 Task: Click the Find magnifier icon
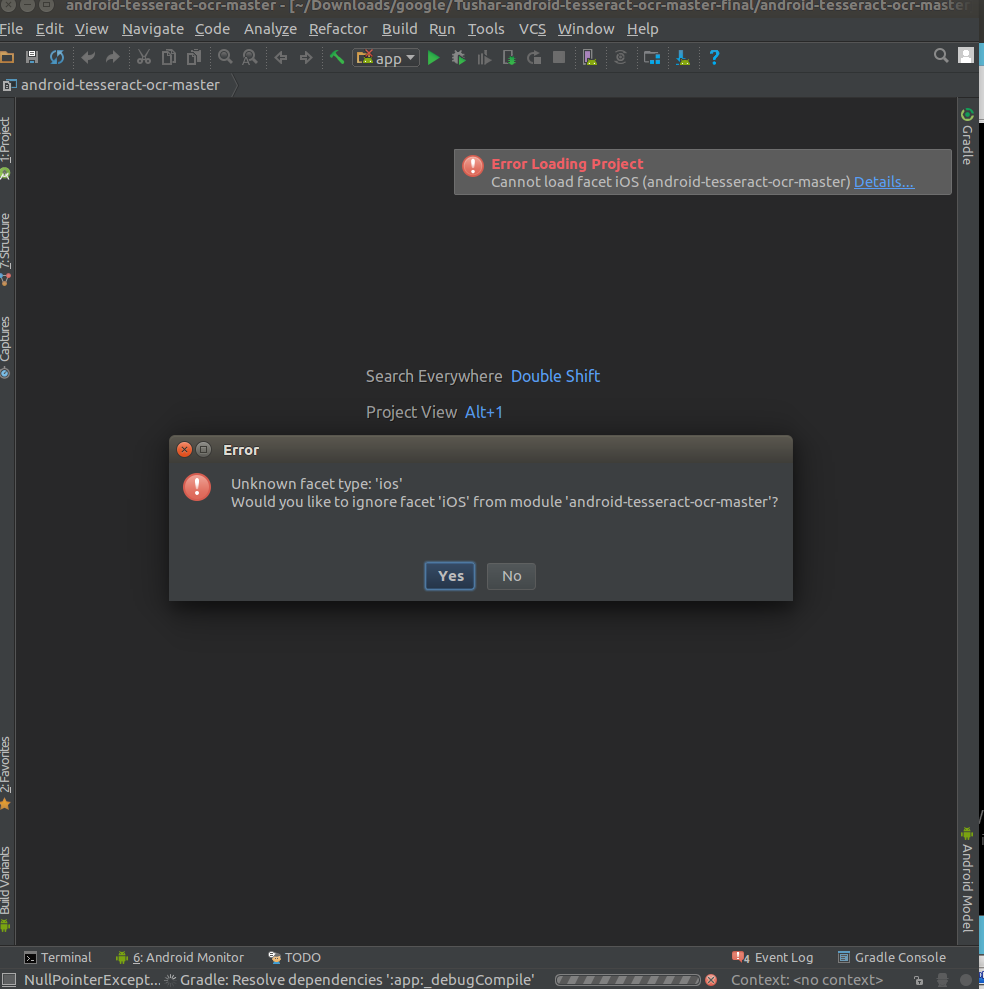[x=225, y=57]
